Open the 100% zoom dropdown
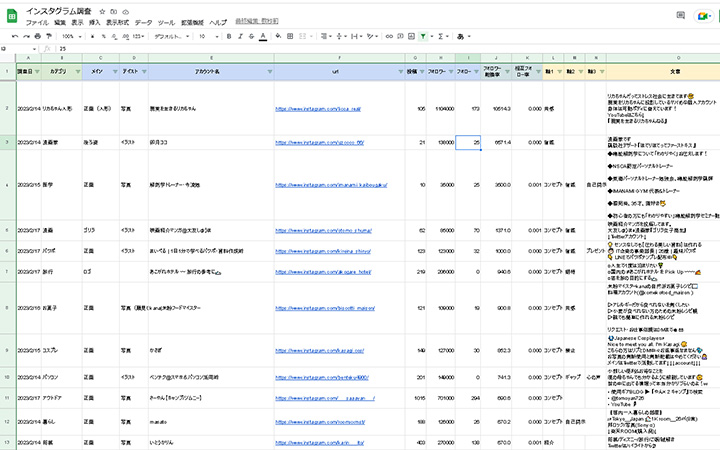The width and height of the screenshot is (720, 450). pos(70,36)
